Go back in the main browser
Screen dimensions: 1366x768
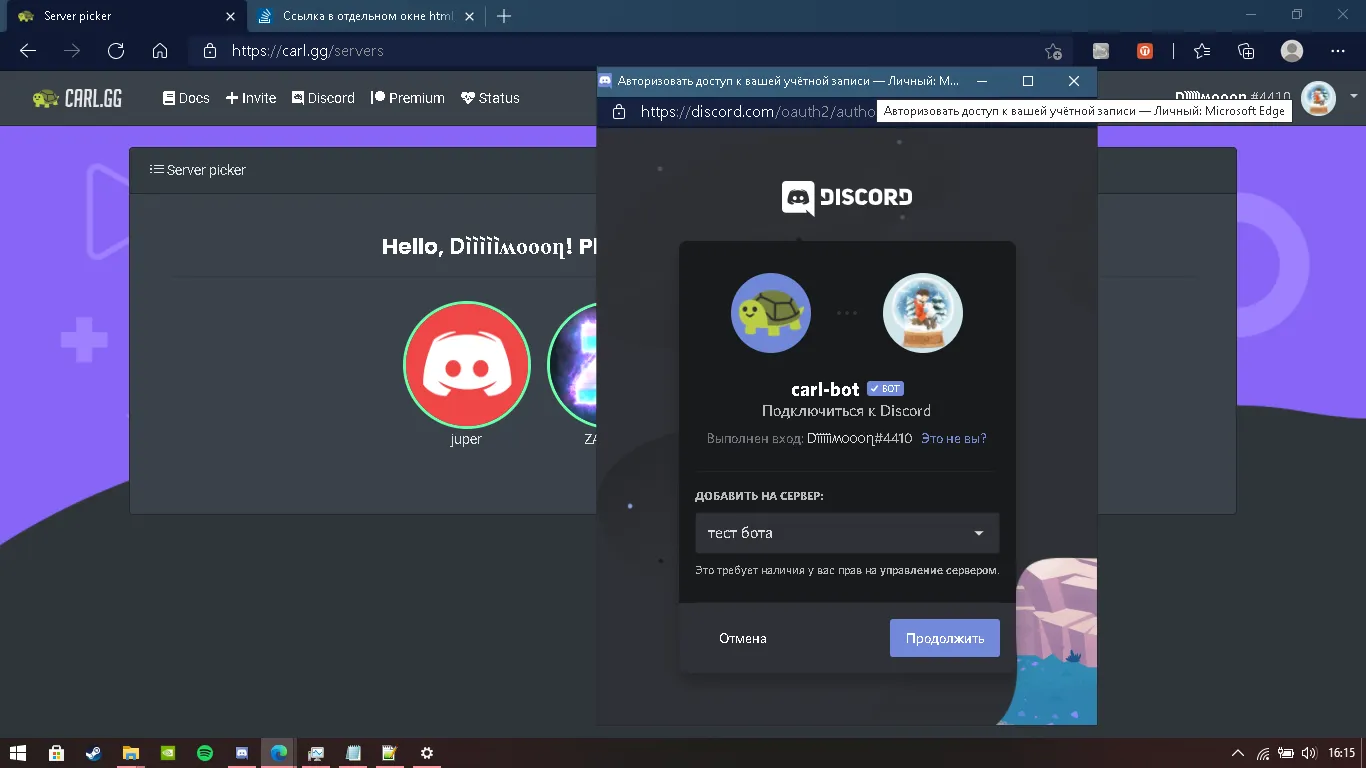tap(28, 51)
